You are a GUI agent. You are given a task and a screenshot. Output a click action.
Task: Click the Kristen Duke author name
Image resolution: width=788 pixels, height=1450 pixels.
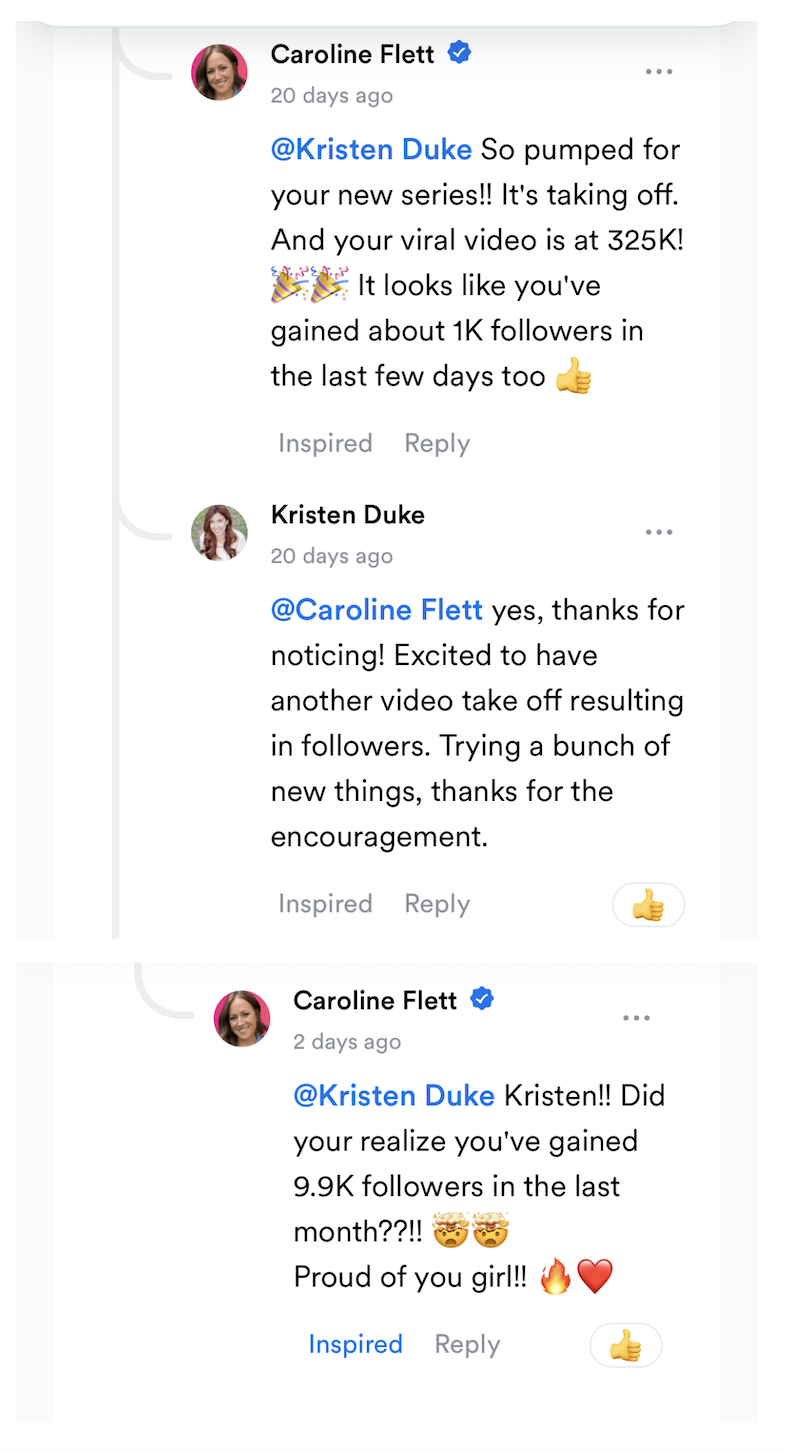pyautogui.click(x=347, y=515)
